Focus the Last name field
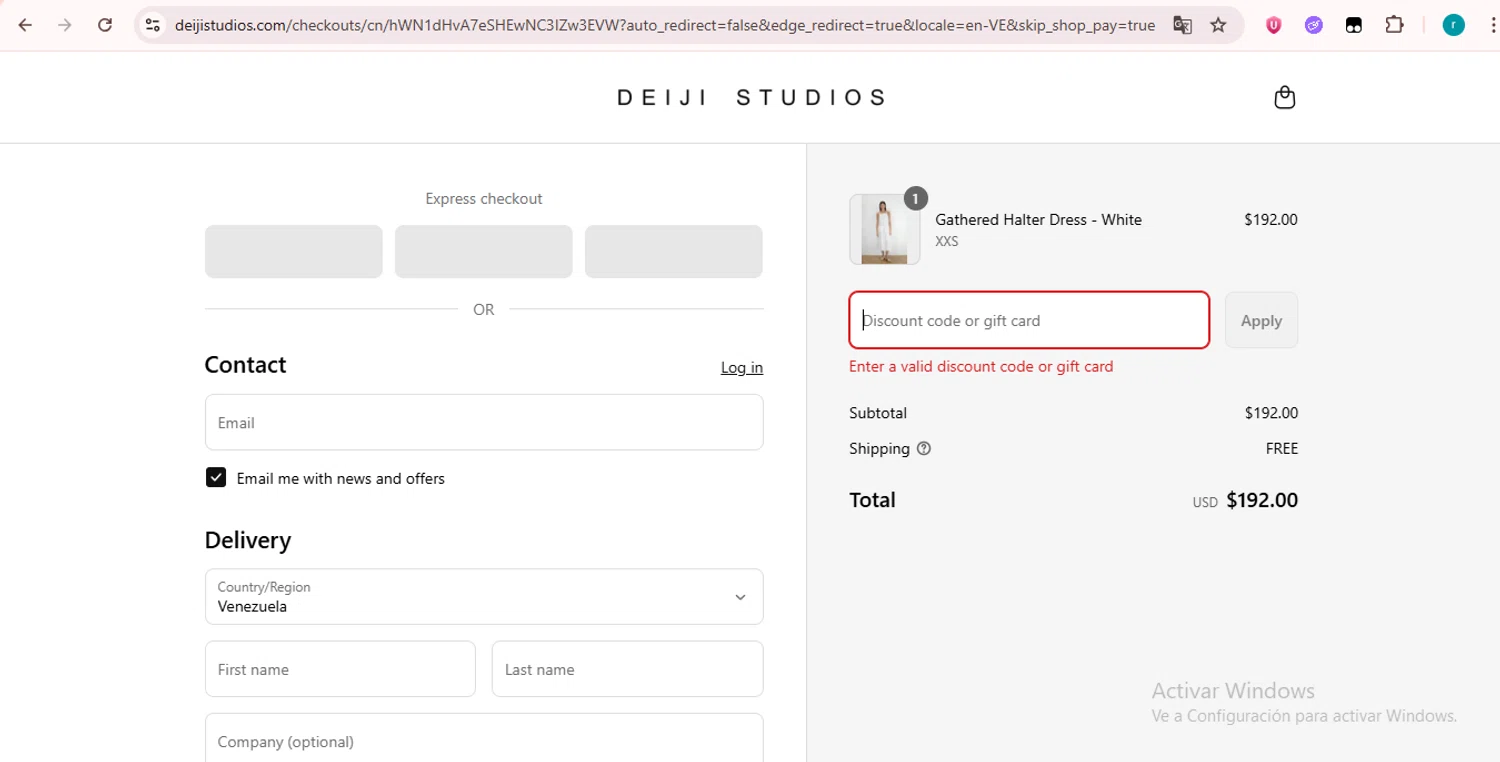Viewport: 1500px width, 762px height. click(628, 669)
